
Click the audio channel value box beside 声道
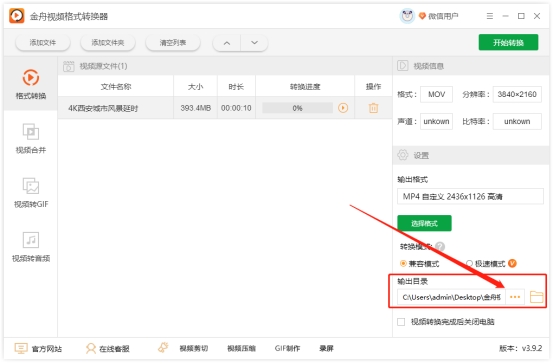pos(436,121)
